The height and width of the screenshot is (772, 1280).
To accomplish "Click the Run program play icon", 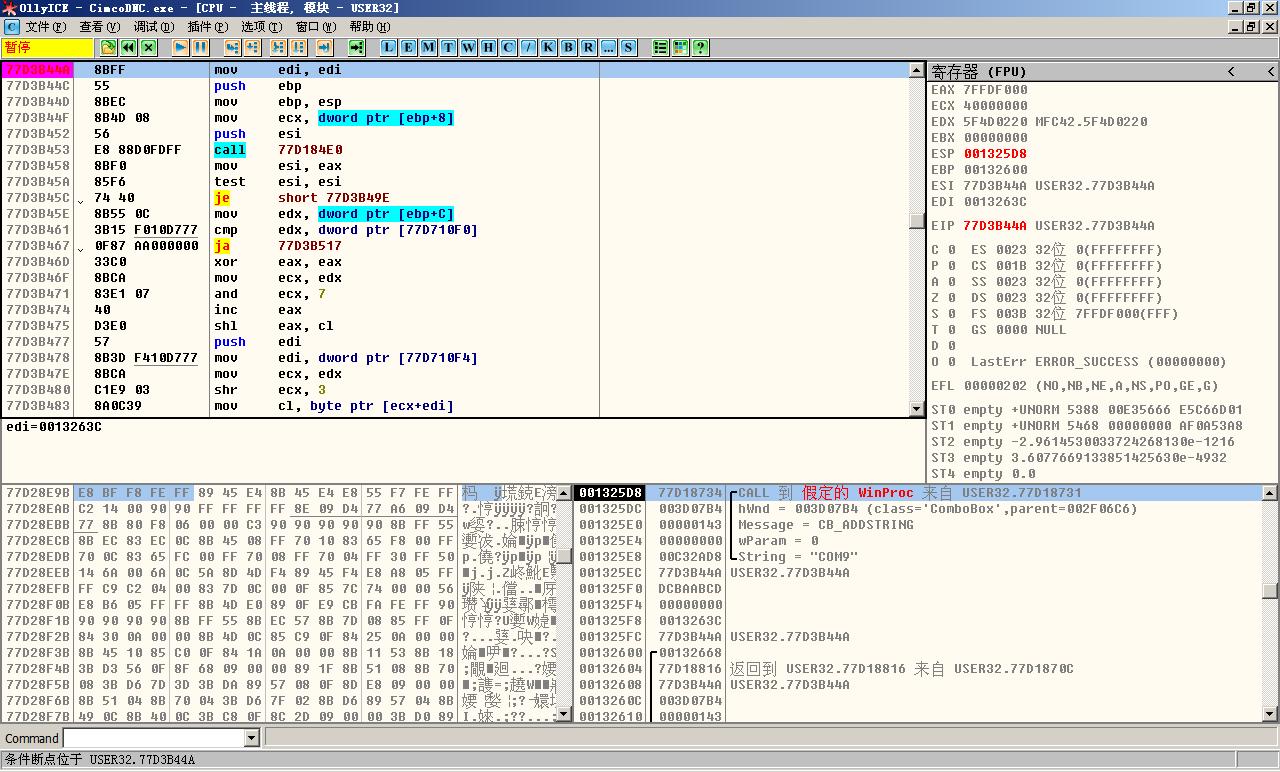I will [180, 47].
